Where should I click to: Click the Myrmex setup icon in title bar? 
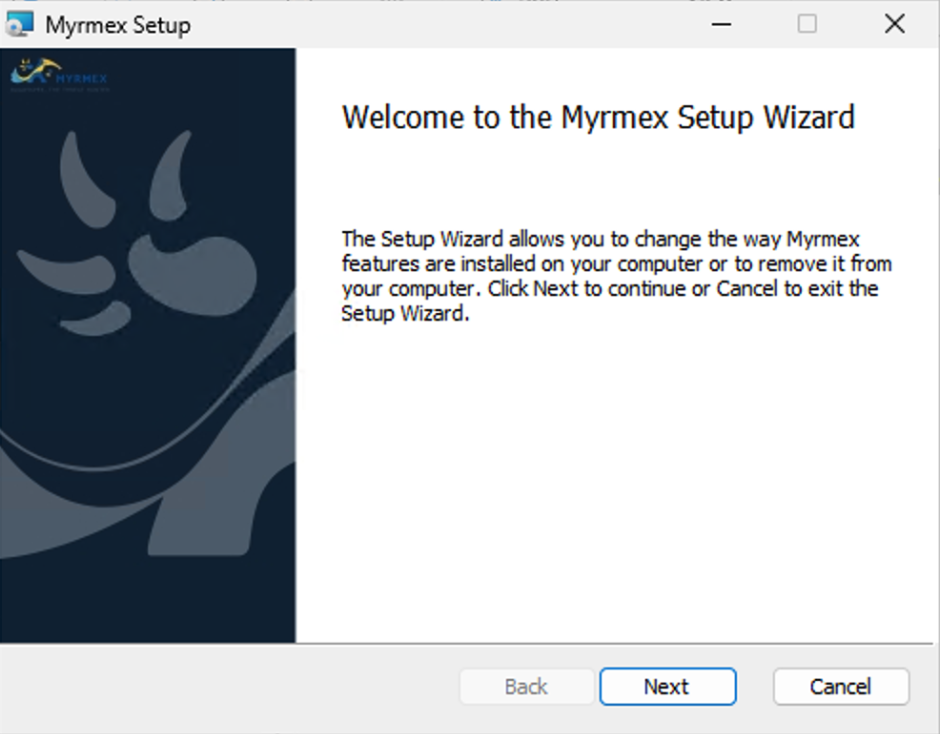click(x=20, y=23)
